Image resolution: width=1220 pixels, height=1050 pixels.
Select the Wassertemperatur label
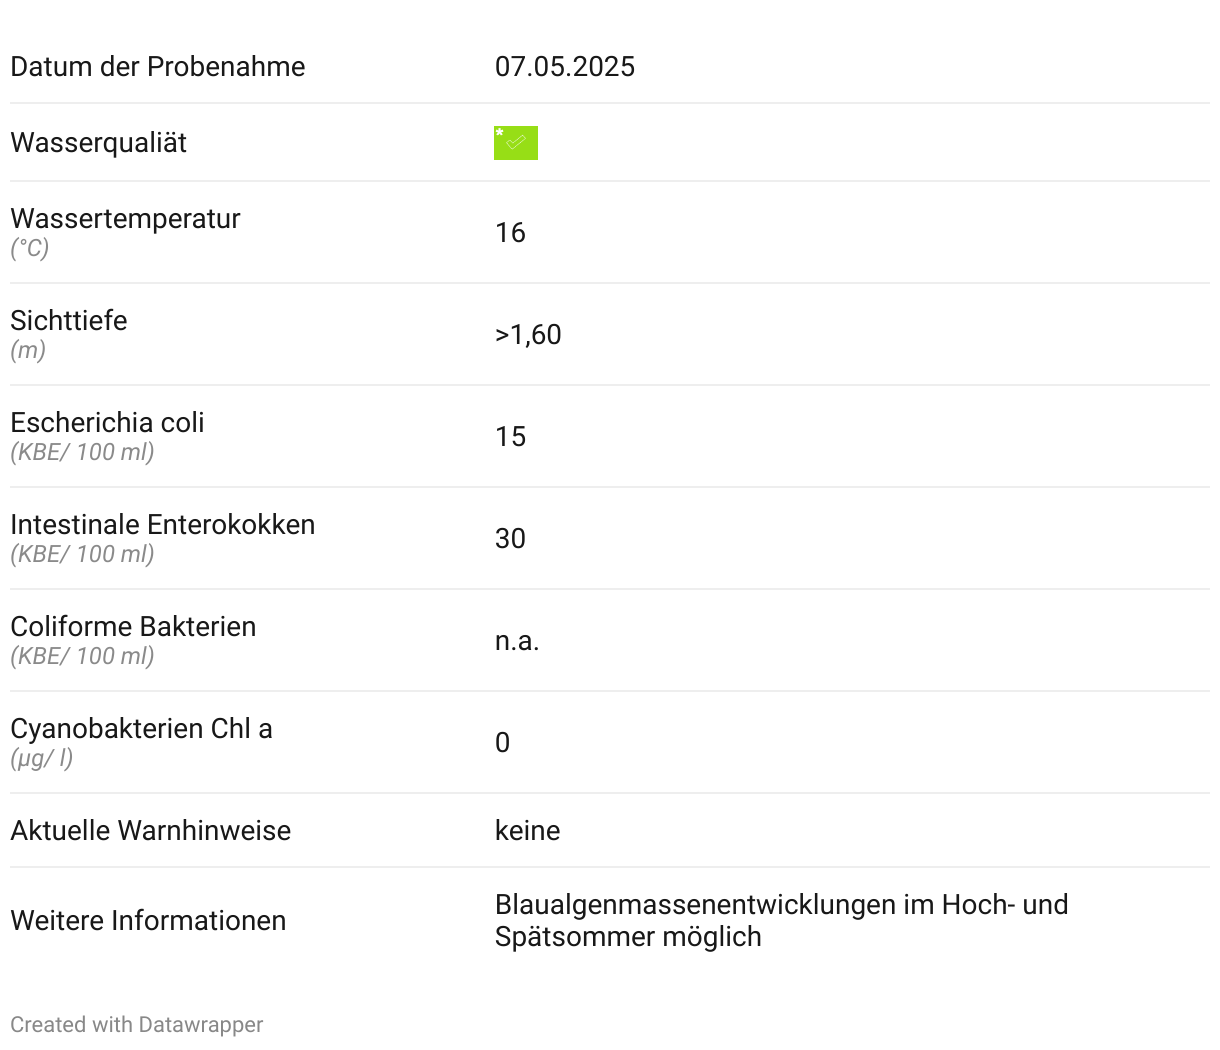coord(125,218)
